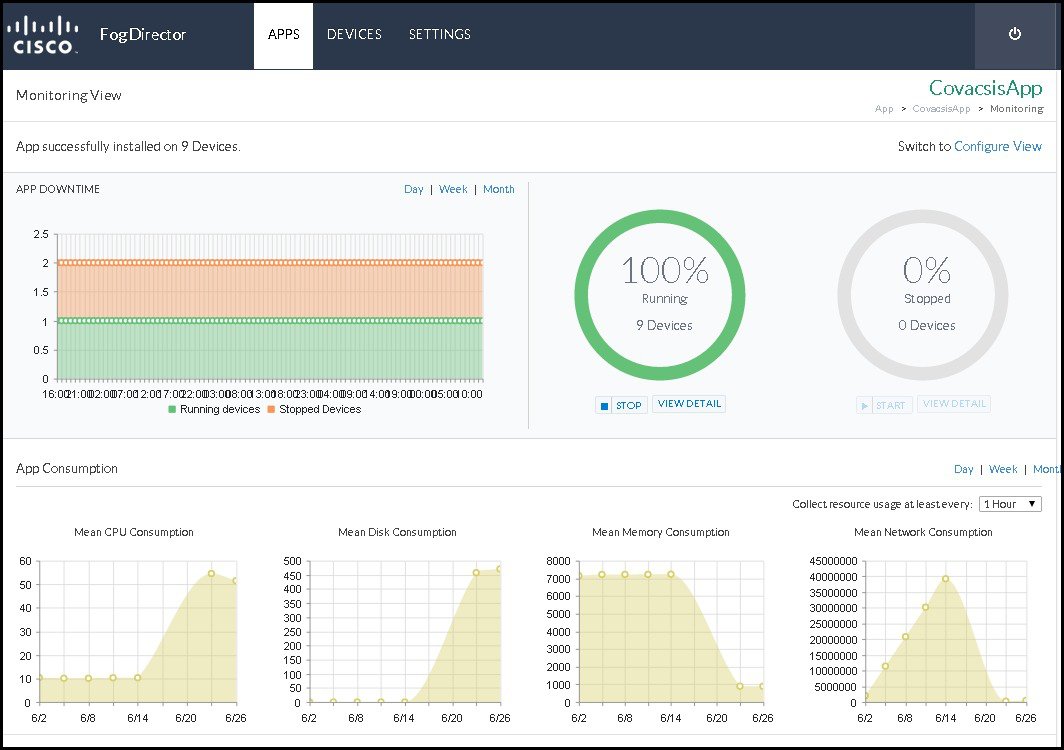Toggle Running devices legend green swatch
The height and width of the screenshot is (750, 1064).
click(172, 409)
